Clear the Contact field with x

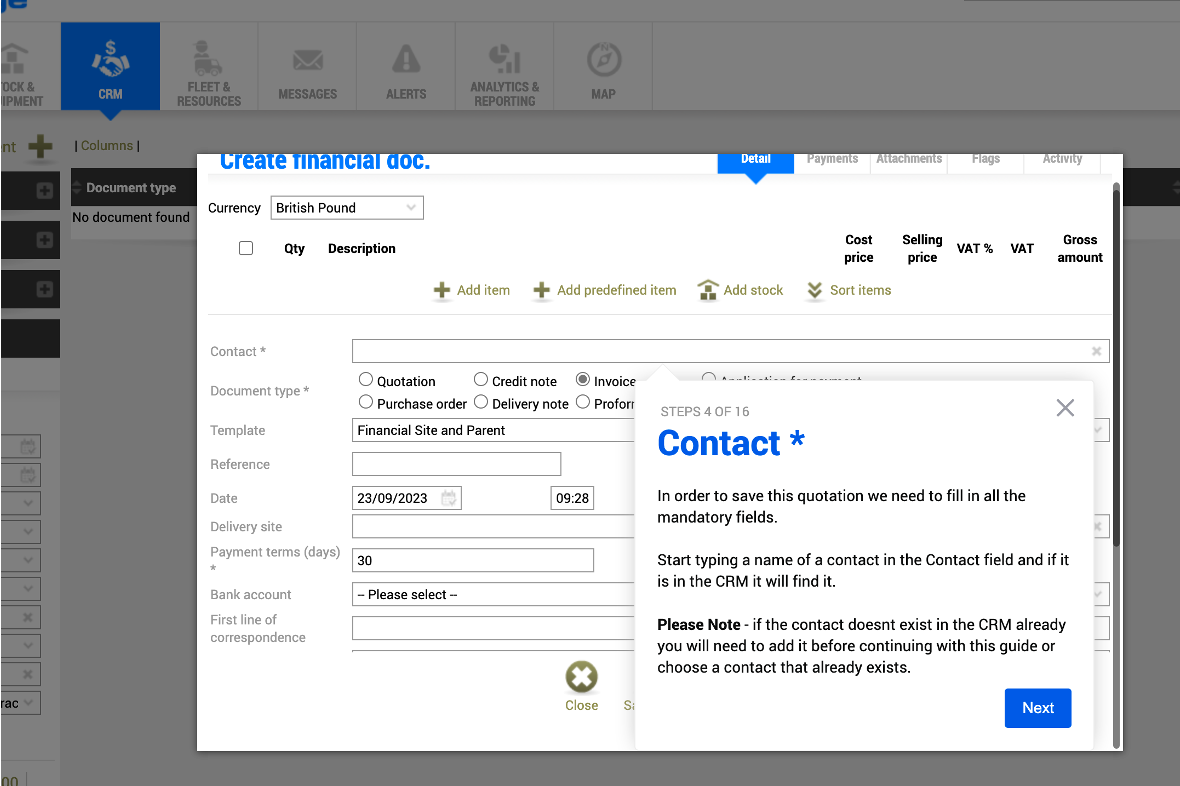tap(1096, 351)
